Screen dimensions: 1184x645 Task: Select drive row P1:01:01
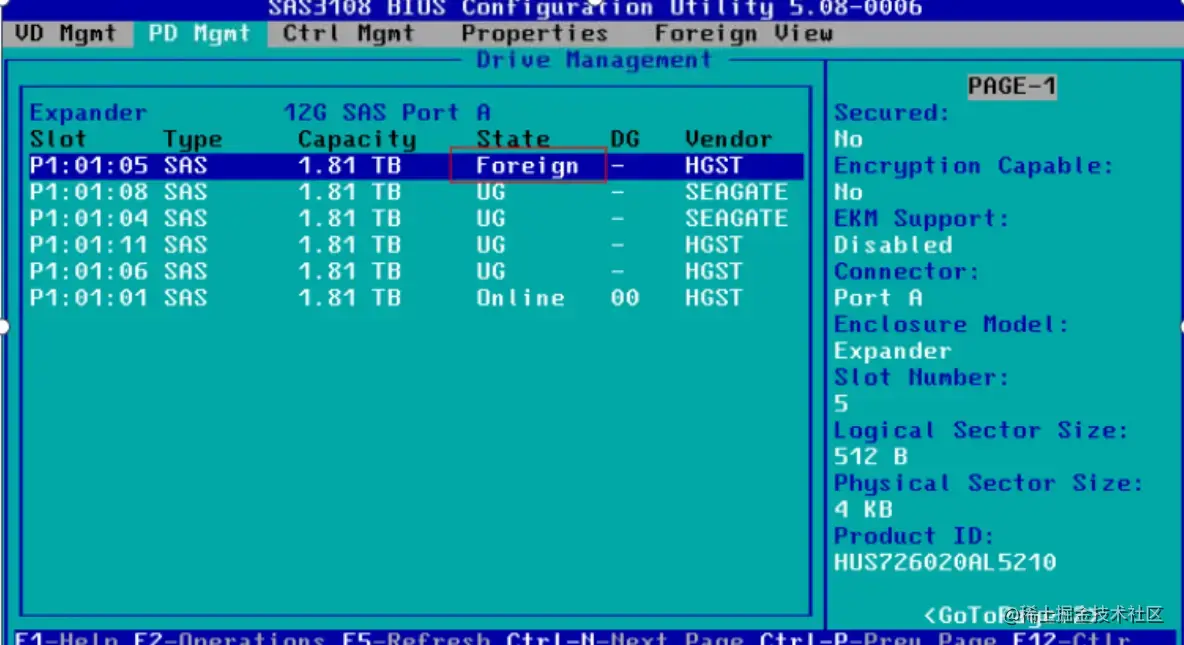pyautogui.click(x=416, y=298)
